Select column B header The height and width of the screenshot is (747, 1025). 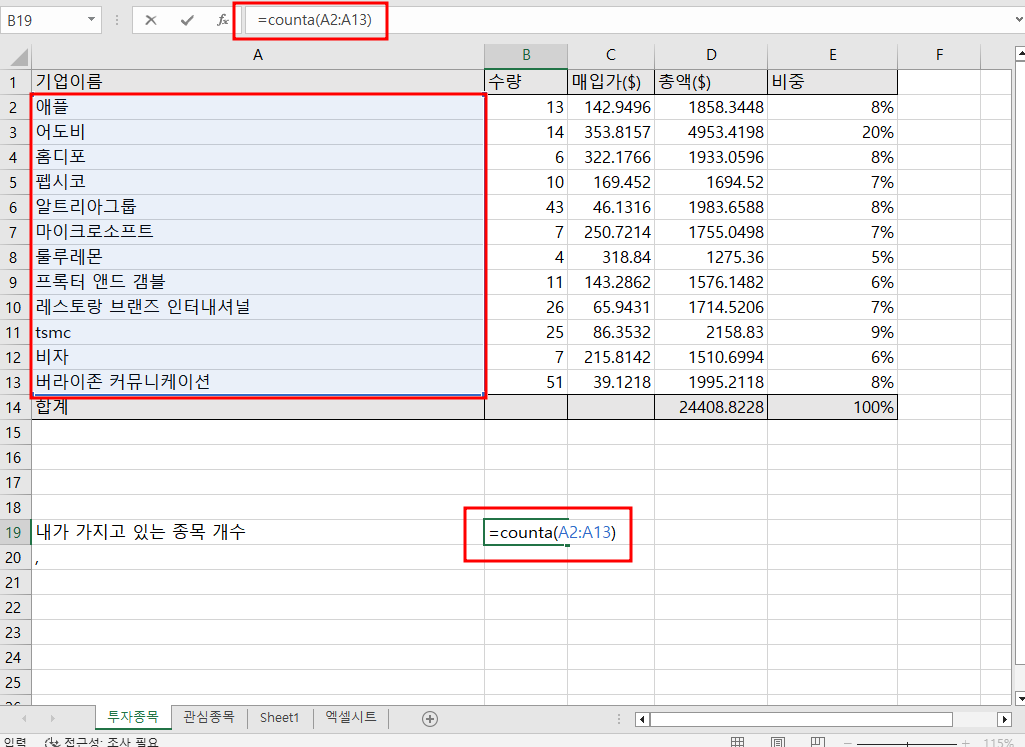pos(526,56)
